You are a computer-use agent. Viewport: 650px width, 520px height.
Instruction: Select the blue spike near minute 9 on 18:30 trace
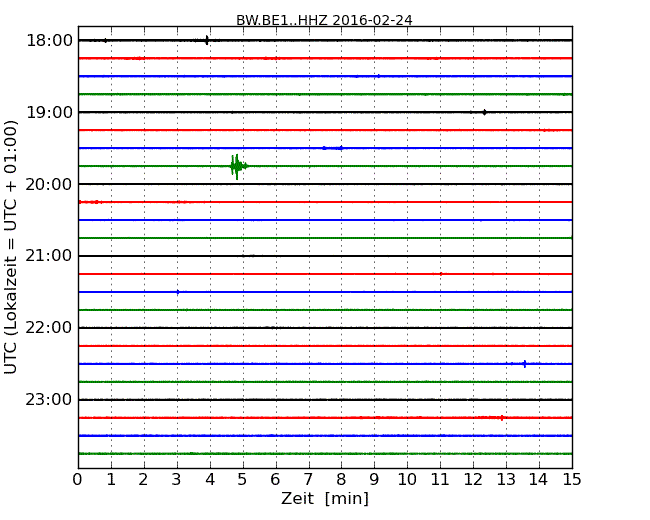(378, 76)
